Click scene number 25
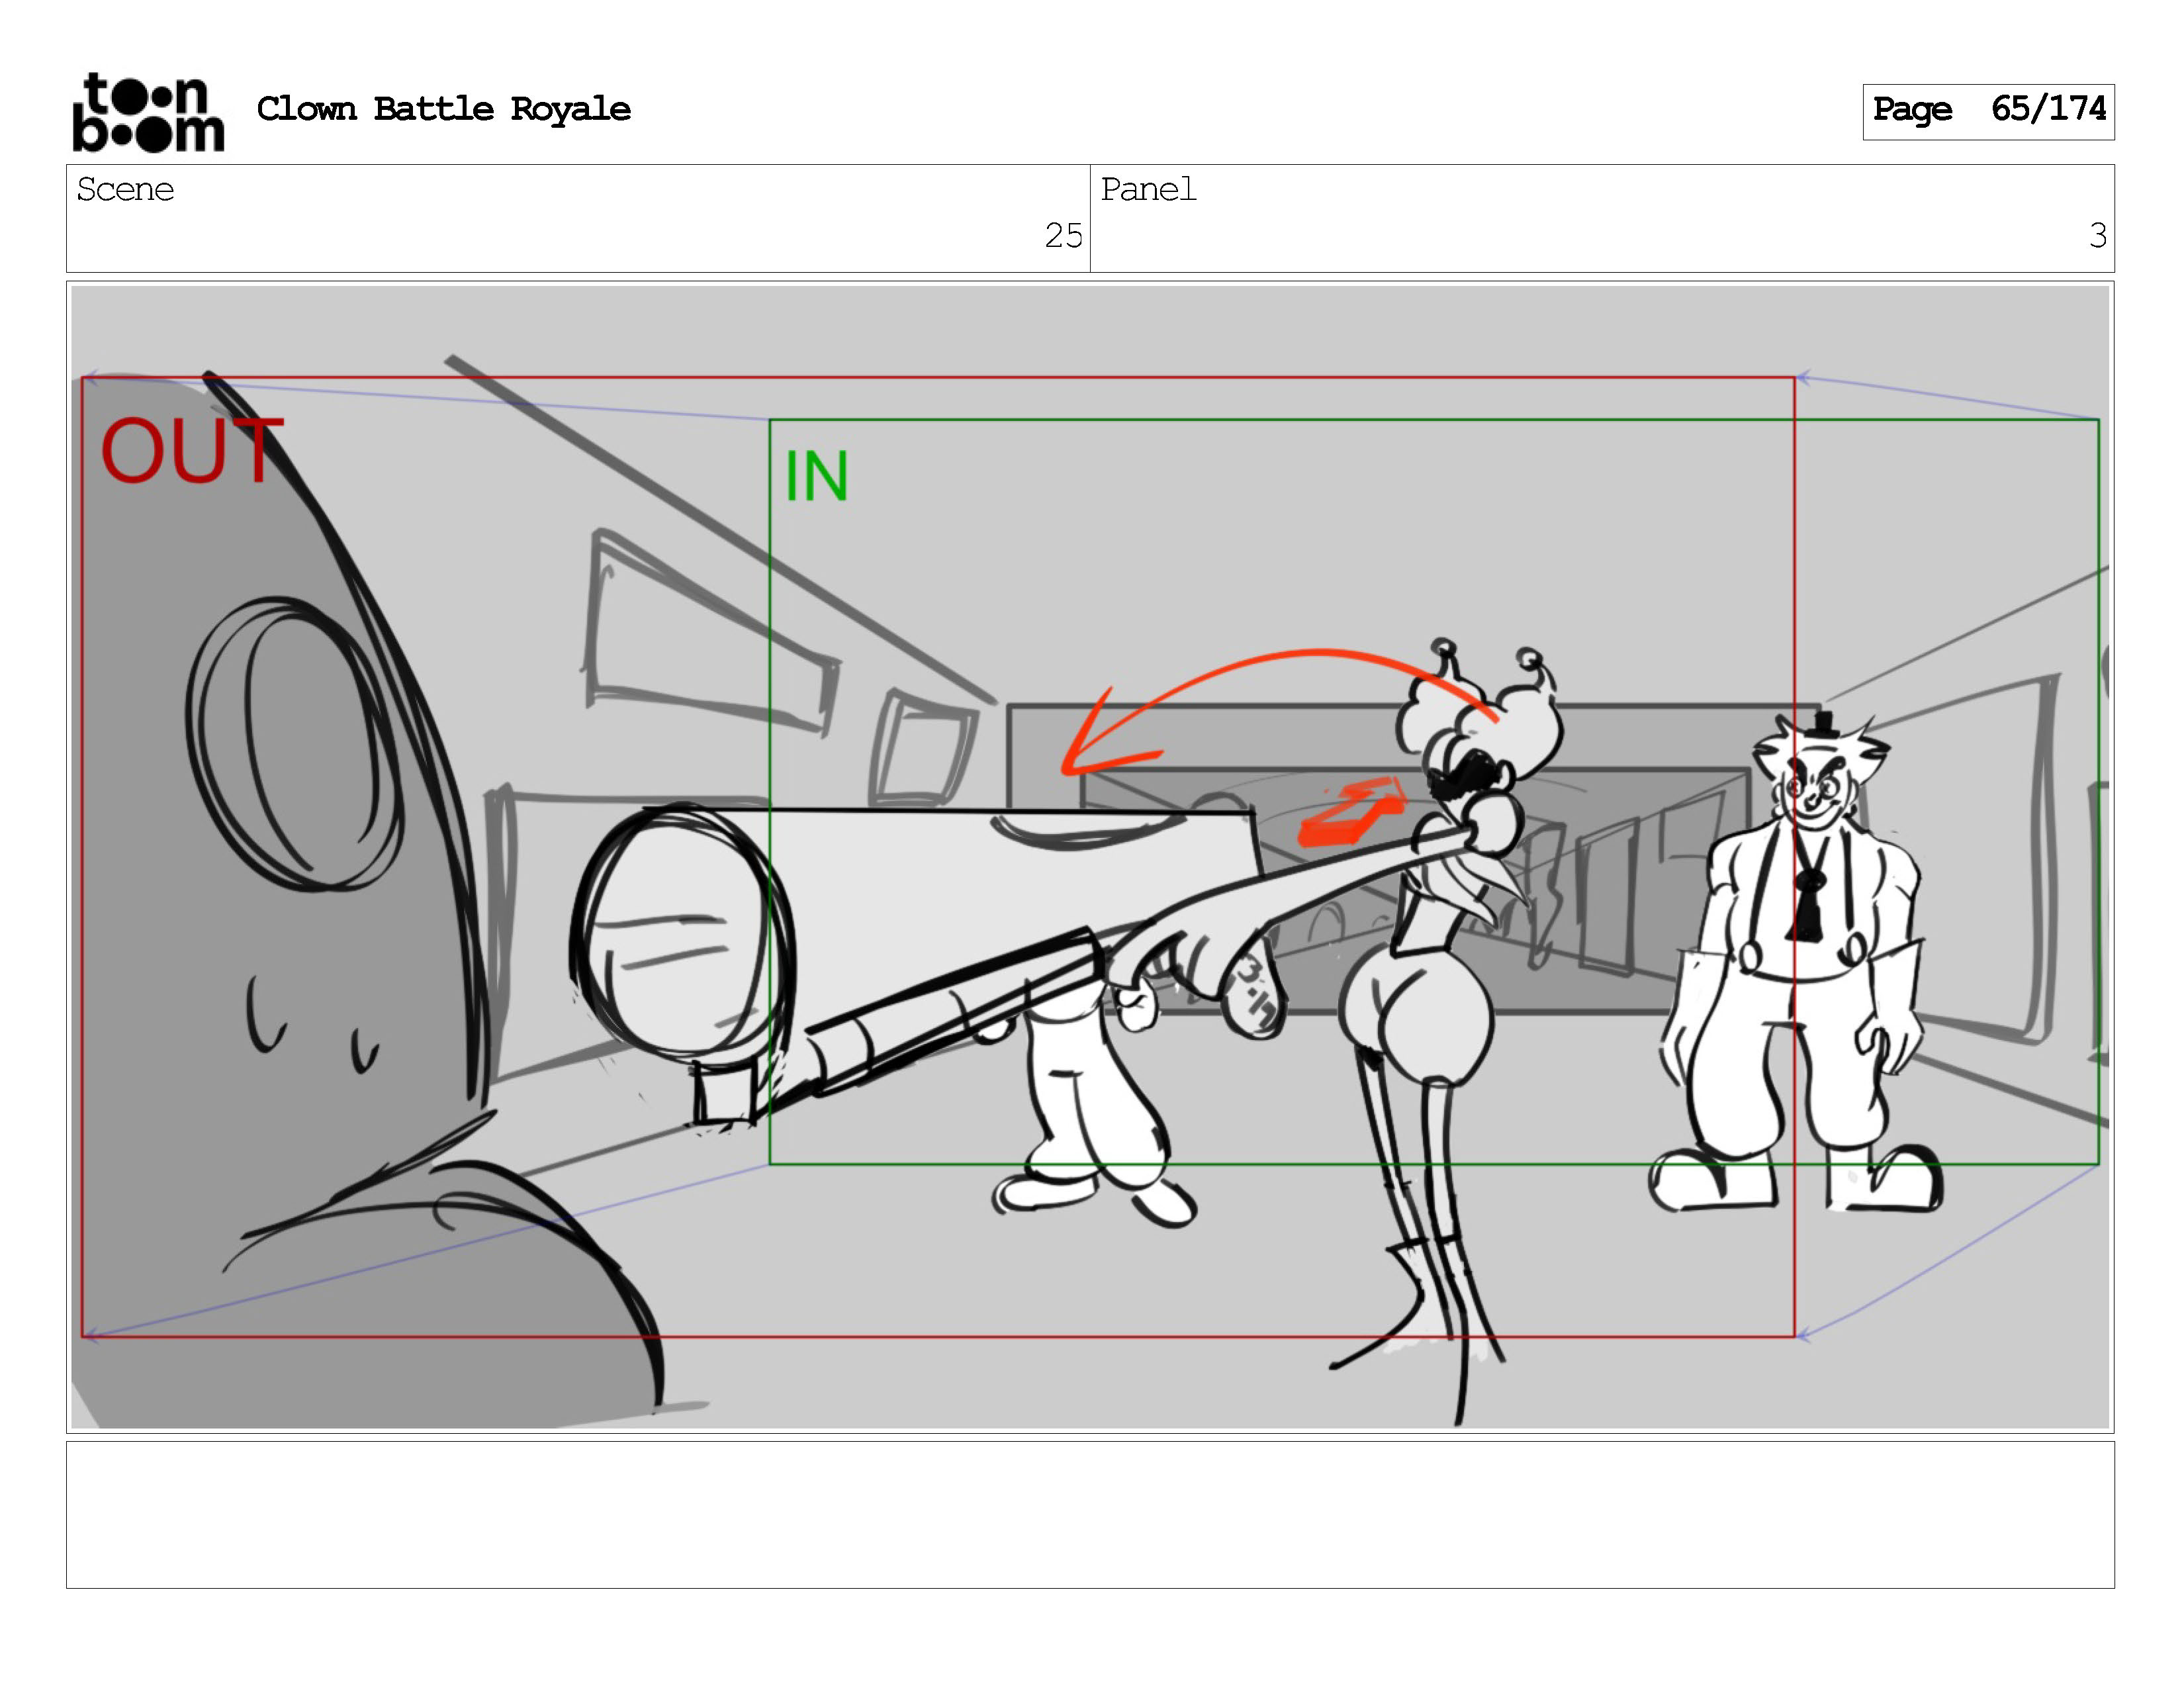 click(1063, 236)
